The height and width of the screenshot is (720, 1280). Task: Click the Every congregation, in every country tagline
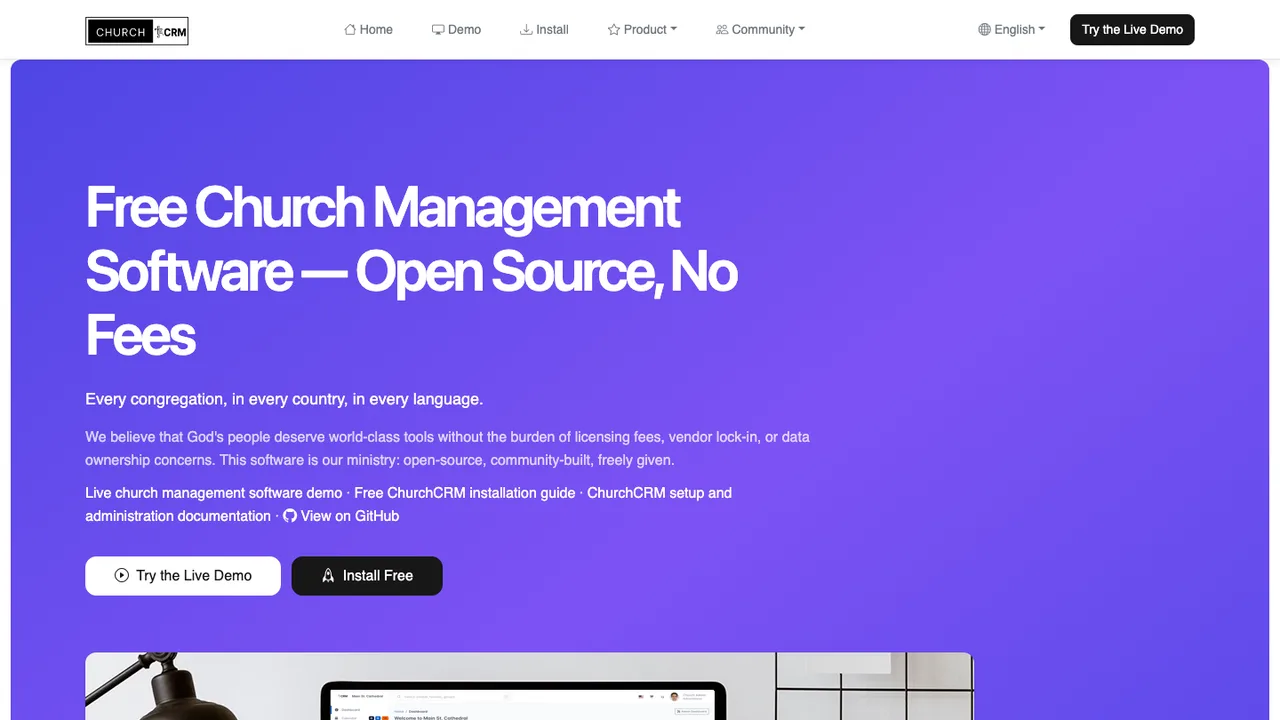point(284,399)
